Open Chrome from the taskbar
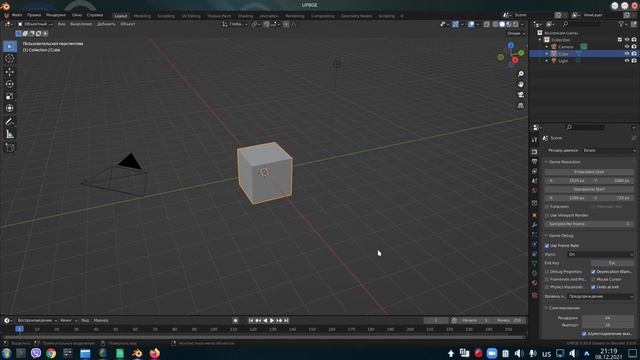The height and width of the screenshot is (360, 640). click(x=51, y=353)
